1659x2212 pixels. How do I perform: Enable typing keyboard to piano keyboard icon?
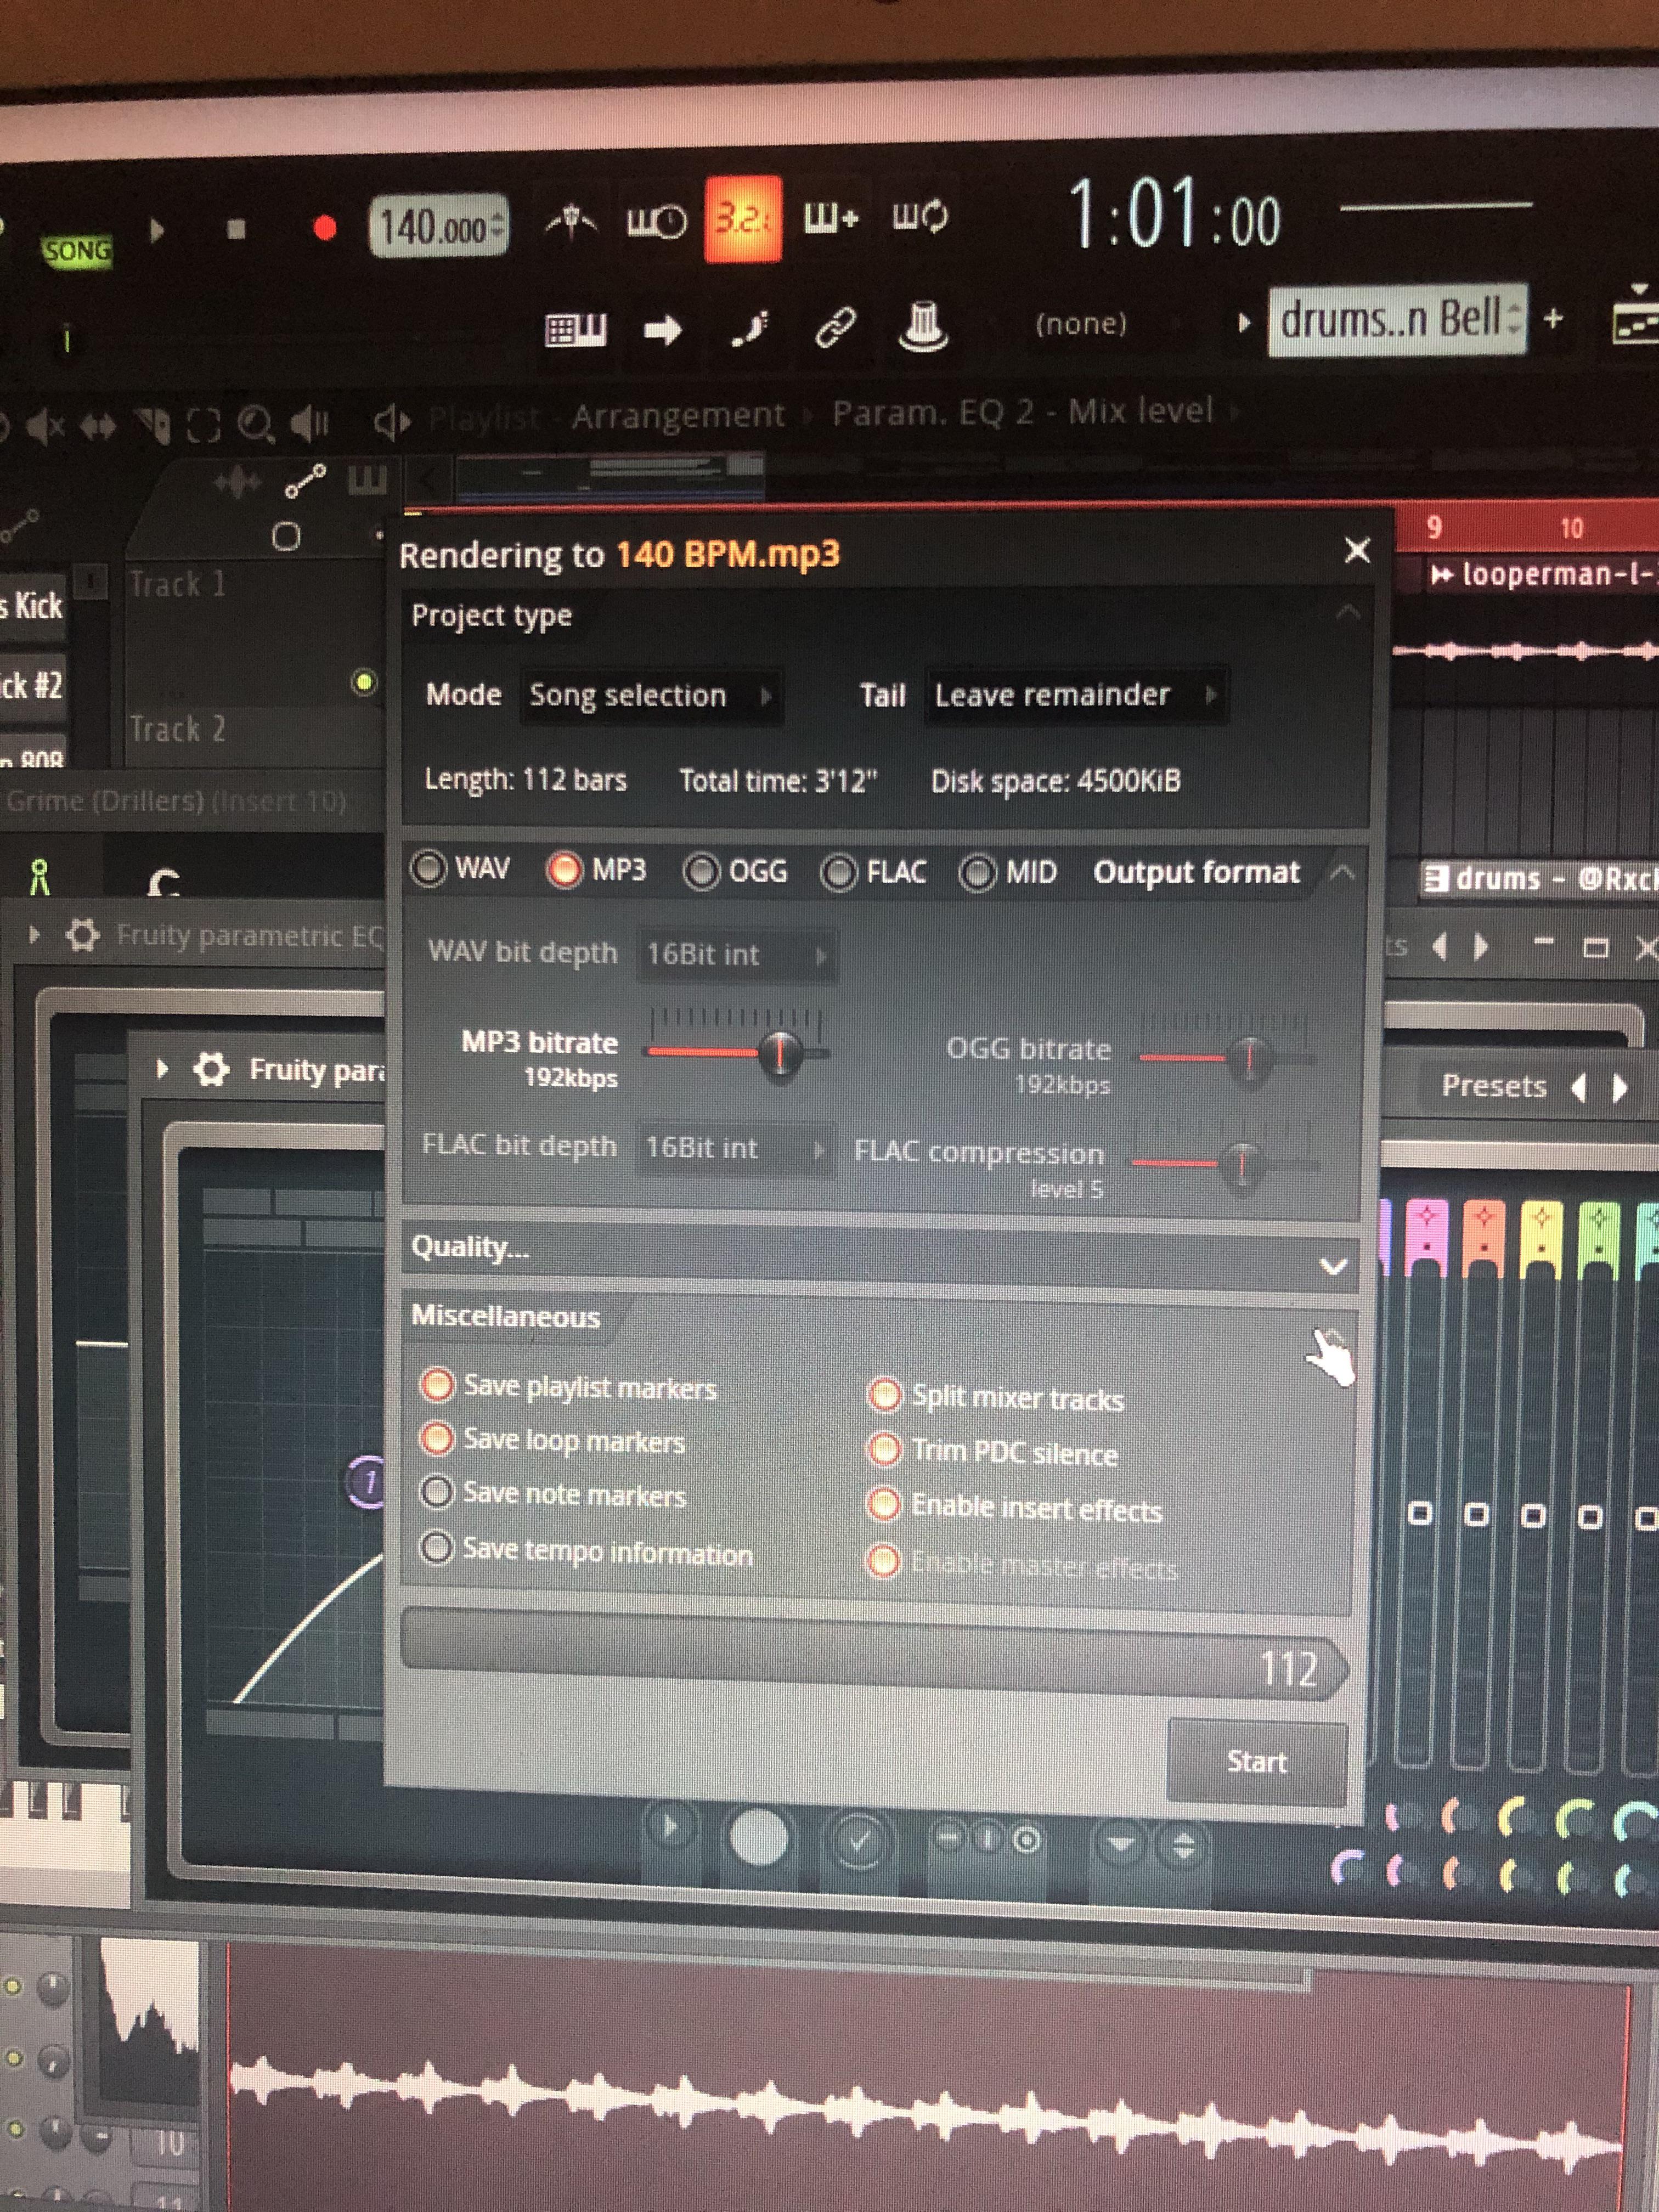(575, 330)
